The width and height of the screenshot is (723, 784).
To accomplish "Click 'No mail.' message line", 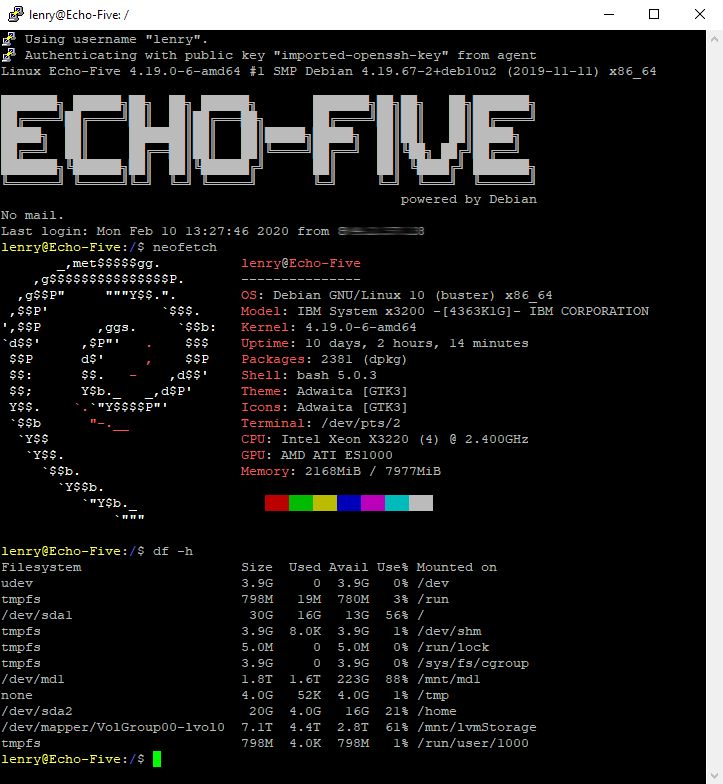I will 32,215.
